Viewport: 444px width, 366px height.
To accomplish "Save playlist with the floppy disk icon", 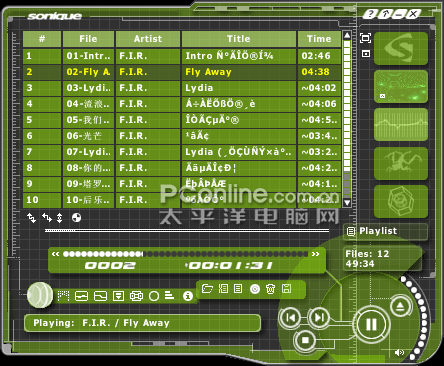I will coord(286,289).
